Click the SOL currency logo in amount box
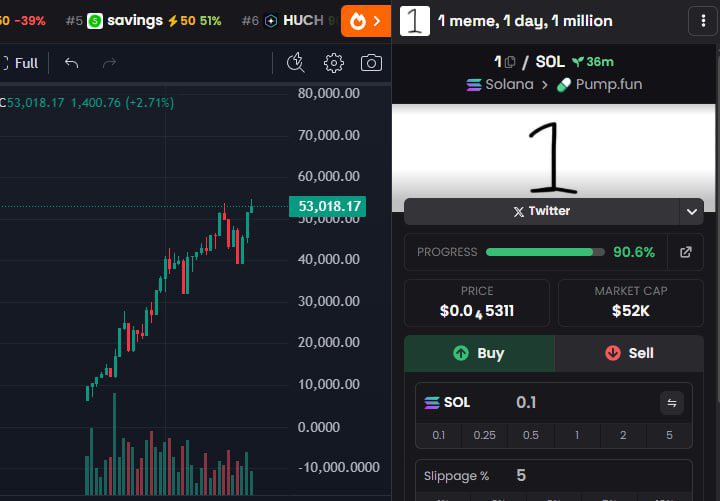Viewport: 720px width, 501px height. tap(432, 403)
